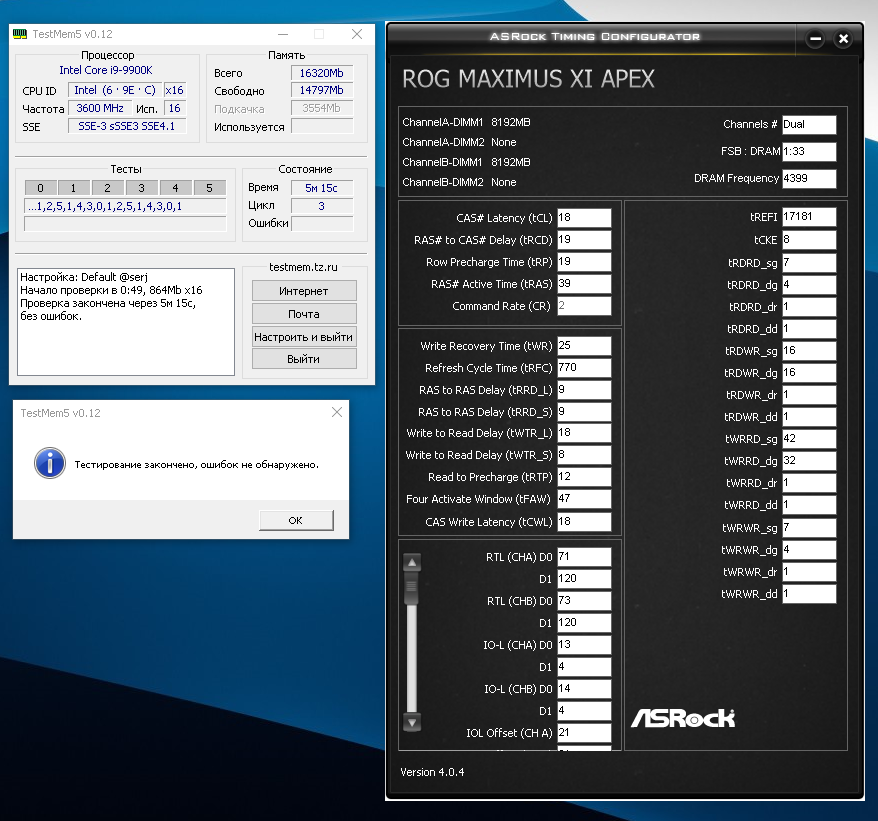Click scroll down arrow in RTL list
Viewport: 878px width, 821px height.
[x=412, y=722]
